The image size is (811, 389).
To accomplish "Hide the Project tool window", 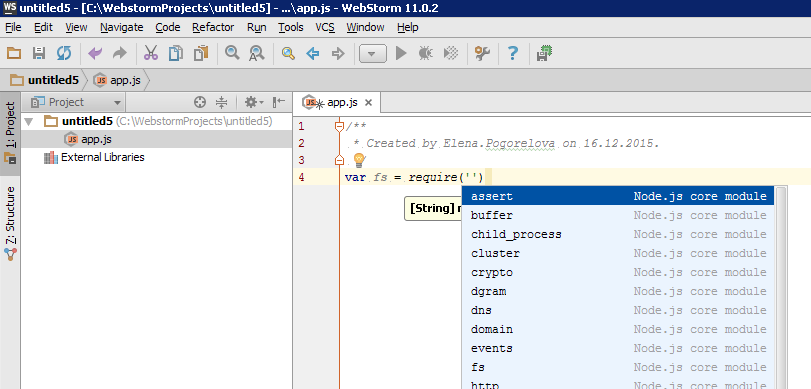I will tap(279, 102).
